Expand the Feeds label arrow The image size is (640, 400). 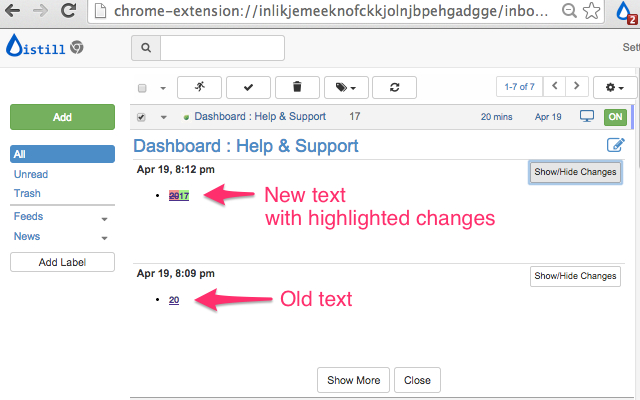click(104, 218)
